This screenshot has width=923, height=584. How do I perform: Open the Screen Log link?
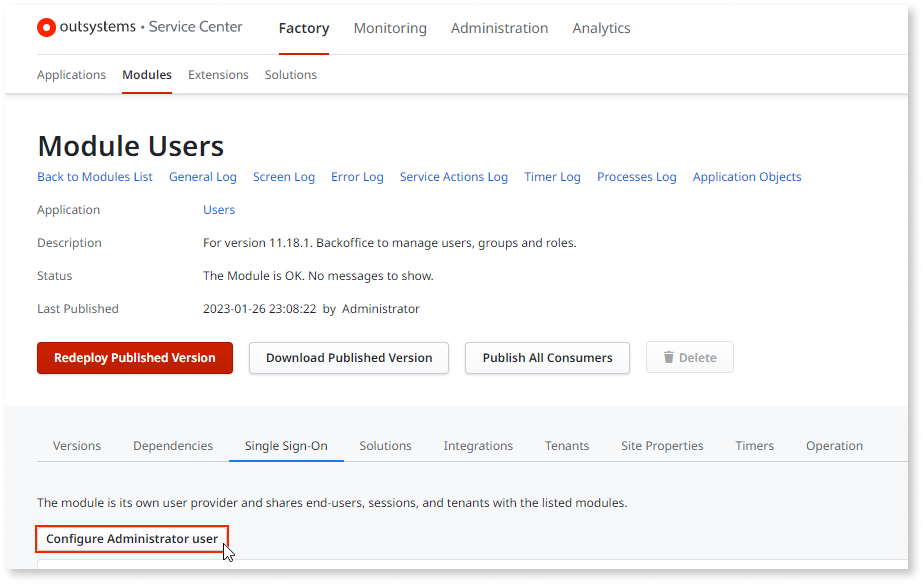[x=284, y=177]
